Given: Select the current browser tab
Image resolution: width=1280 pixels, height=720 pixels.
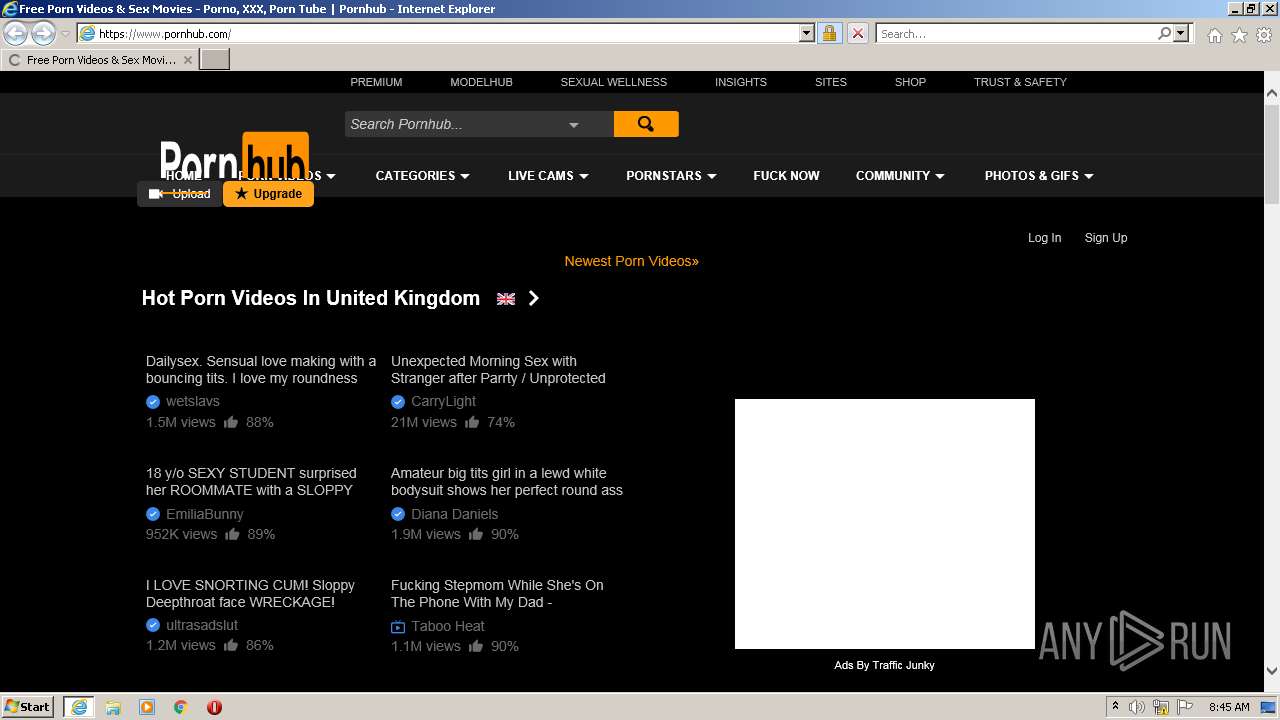Looking at the screenshot, I should click(x=100, y=60).
